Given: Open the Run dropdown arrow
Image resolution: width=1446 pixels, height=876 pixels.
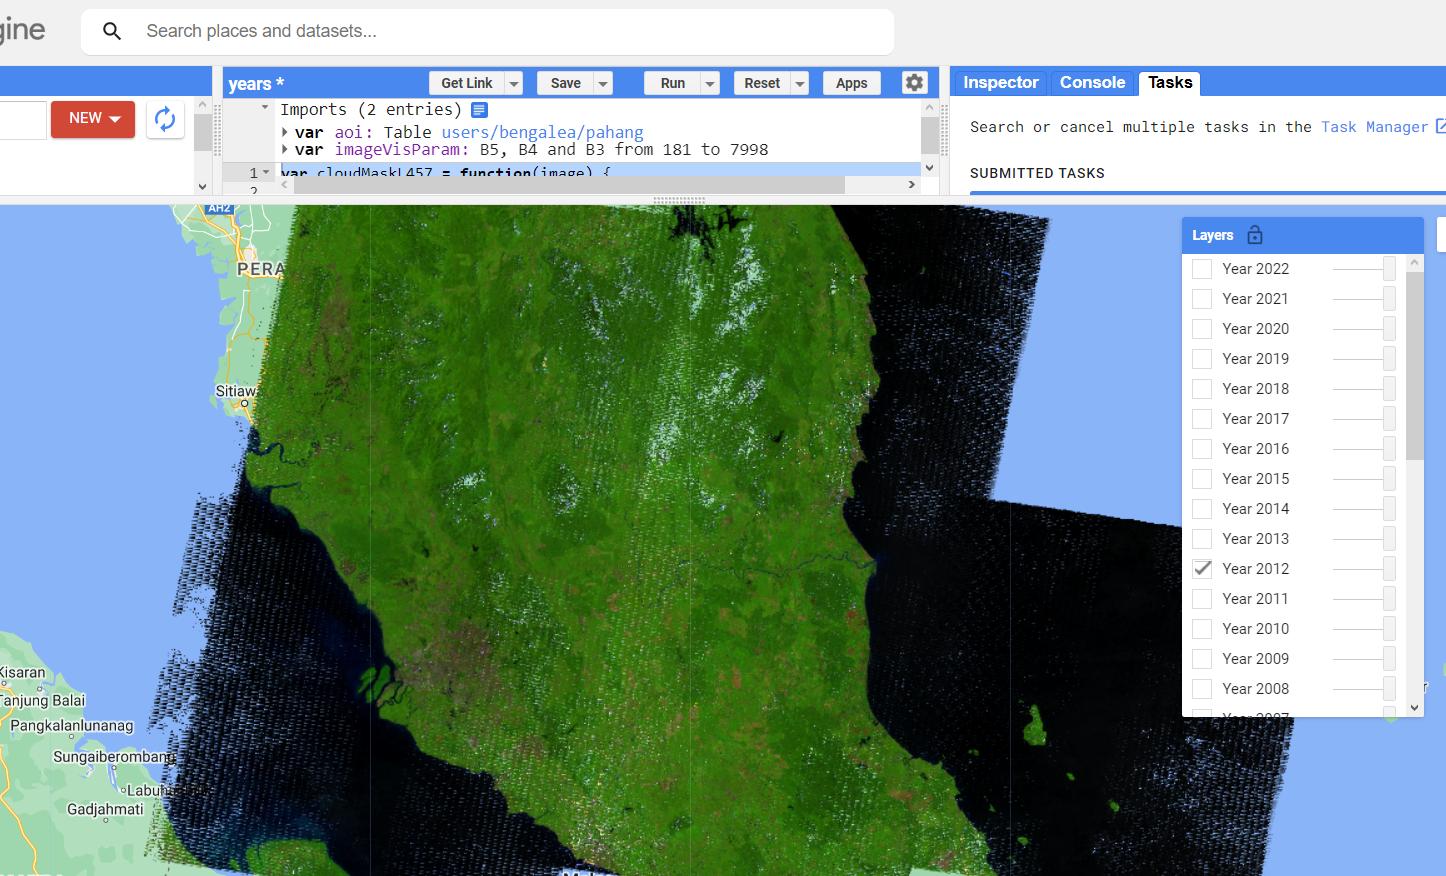Looking at the screenshot, I should click(710, 83).
